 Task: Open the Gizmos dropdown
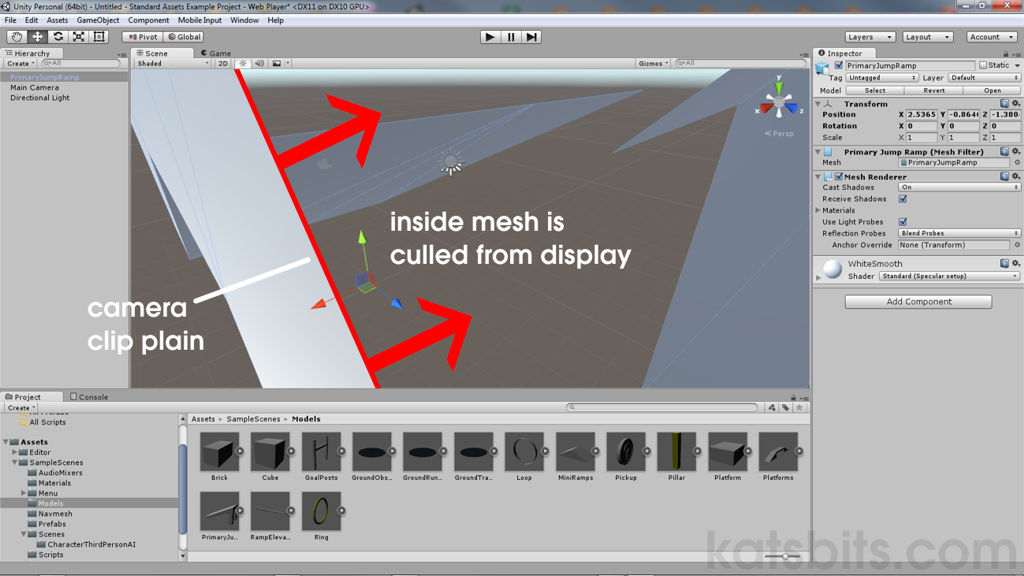[653, 63]
